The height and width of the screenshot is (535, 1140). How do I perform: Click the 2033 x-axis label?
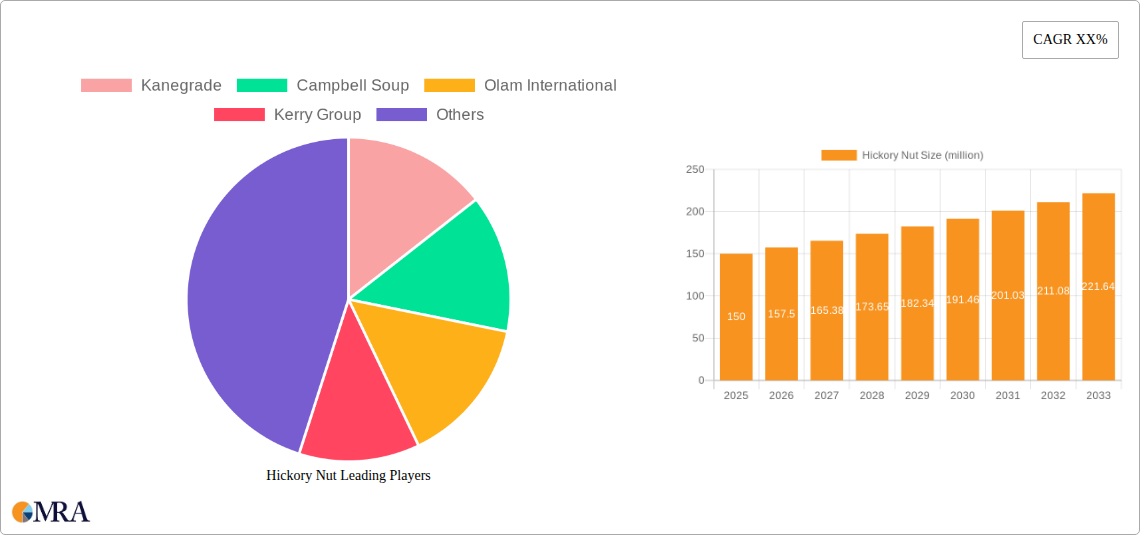1099,396
